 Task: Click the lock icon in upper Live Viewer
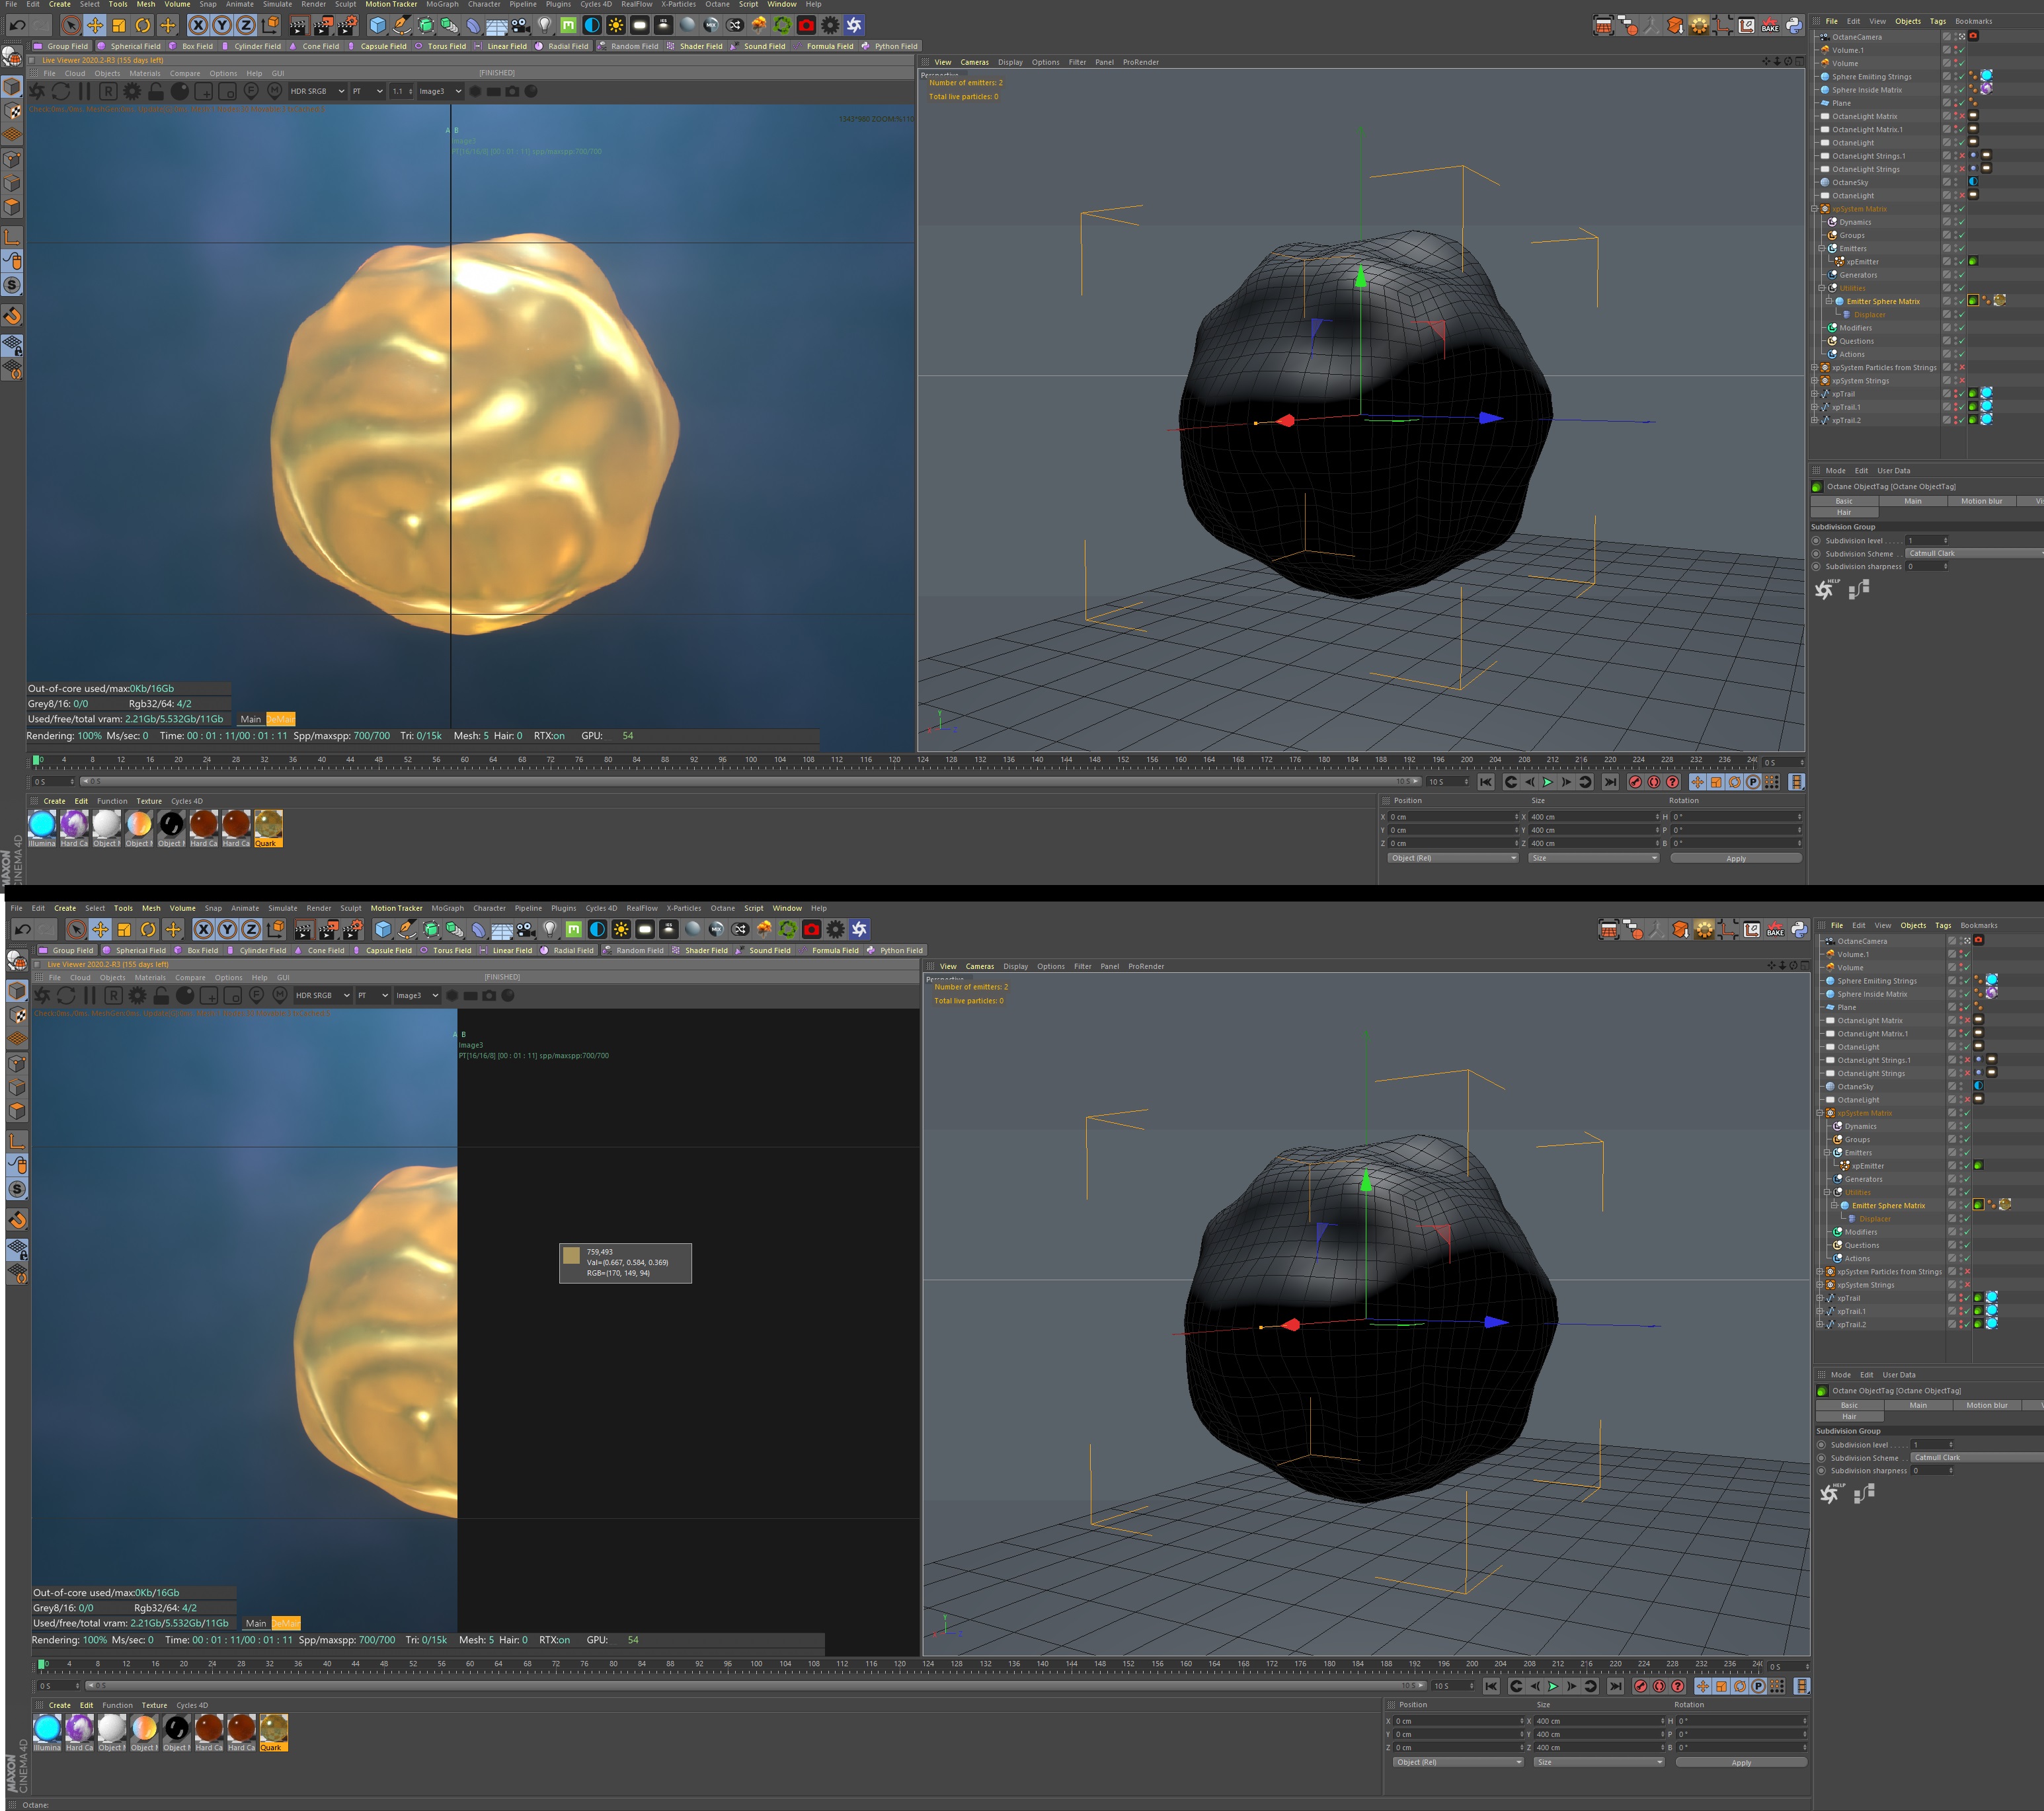click(x=155, y=91)
